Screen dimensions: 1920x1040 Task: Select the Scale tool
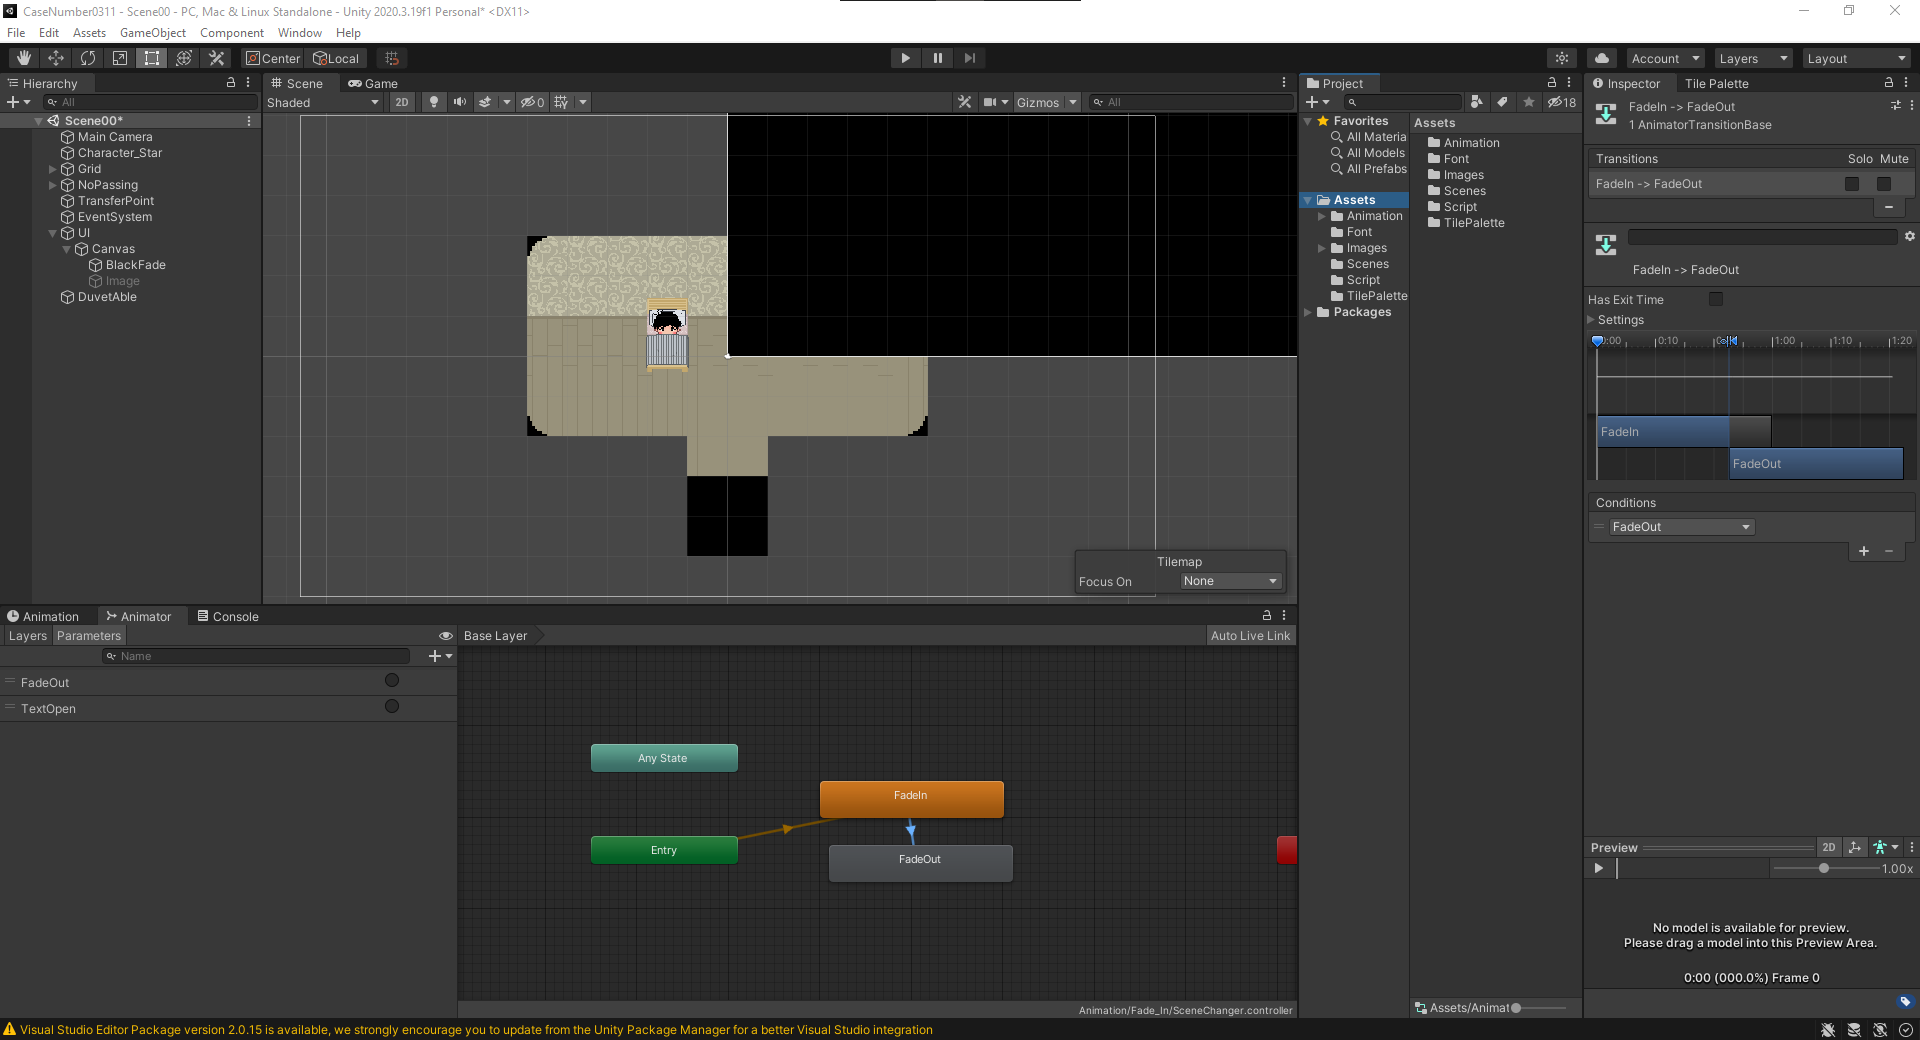click(120, 58)
